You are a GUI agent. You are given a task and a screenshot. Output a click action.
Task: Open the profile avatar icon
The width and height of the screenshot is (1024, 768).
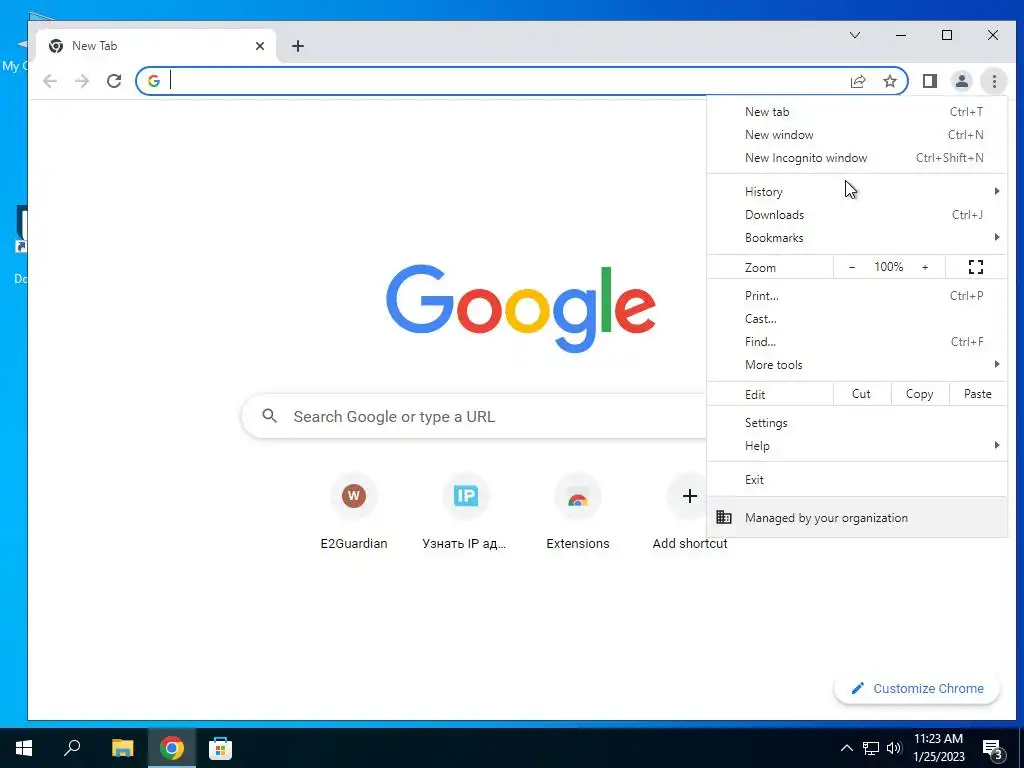(x=961, y=81)
